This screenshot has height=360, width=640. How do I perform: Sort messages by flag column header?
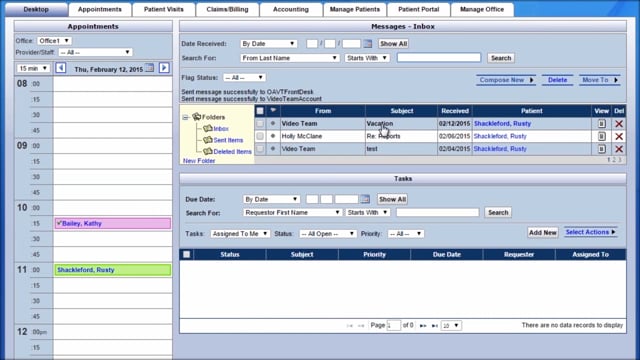273,110
